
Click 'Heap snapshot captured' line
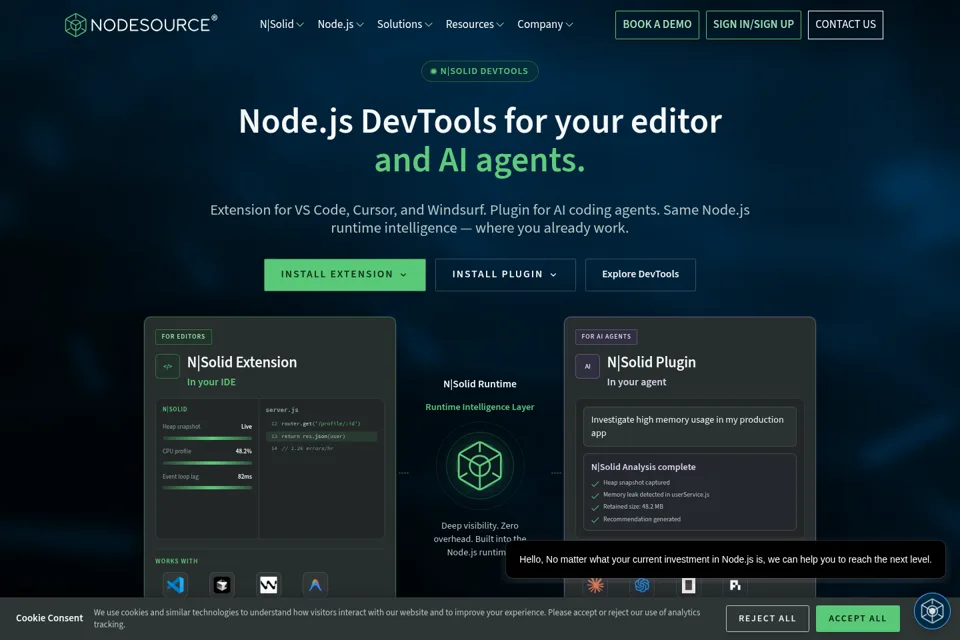tap(636, 483)
